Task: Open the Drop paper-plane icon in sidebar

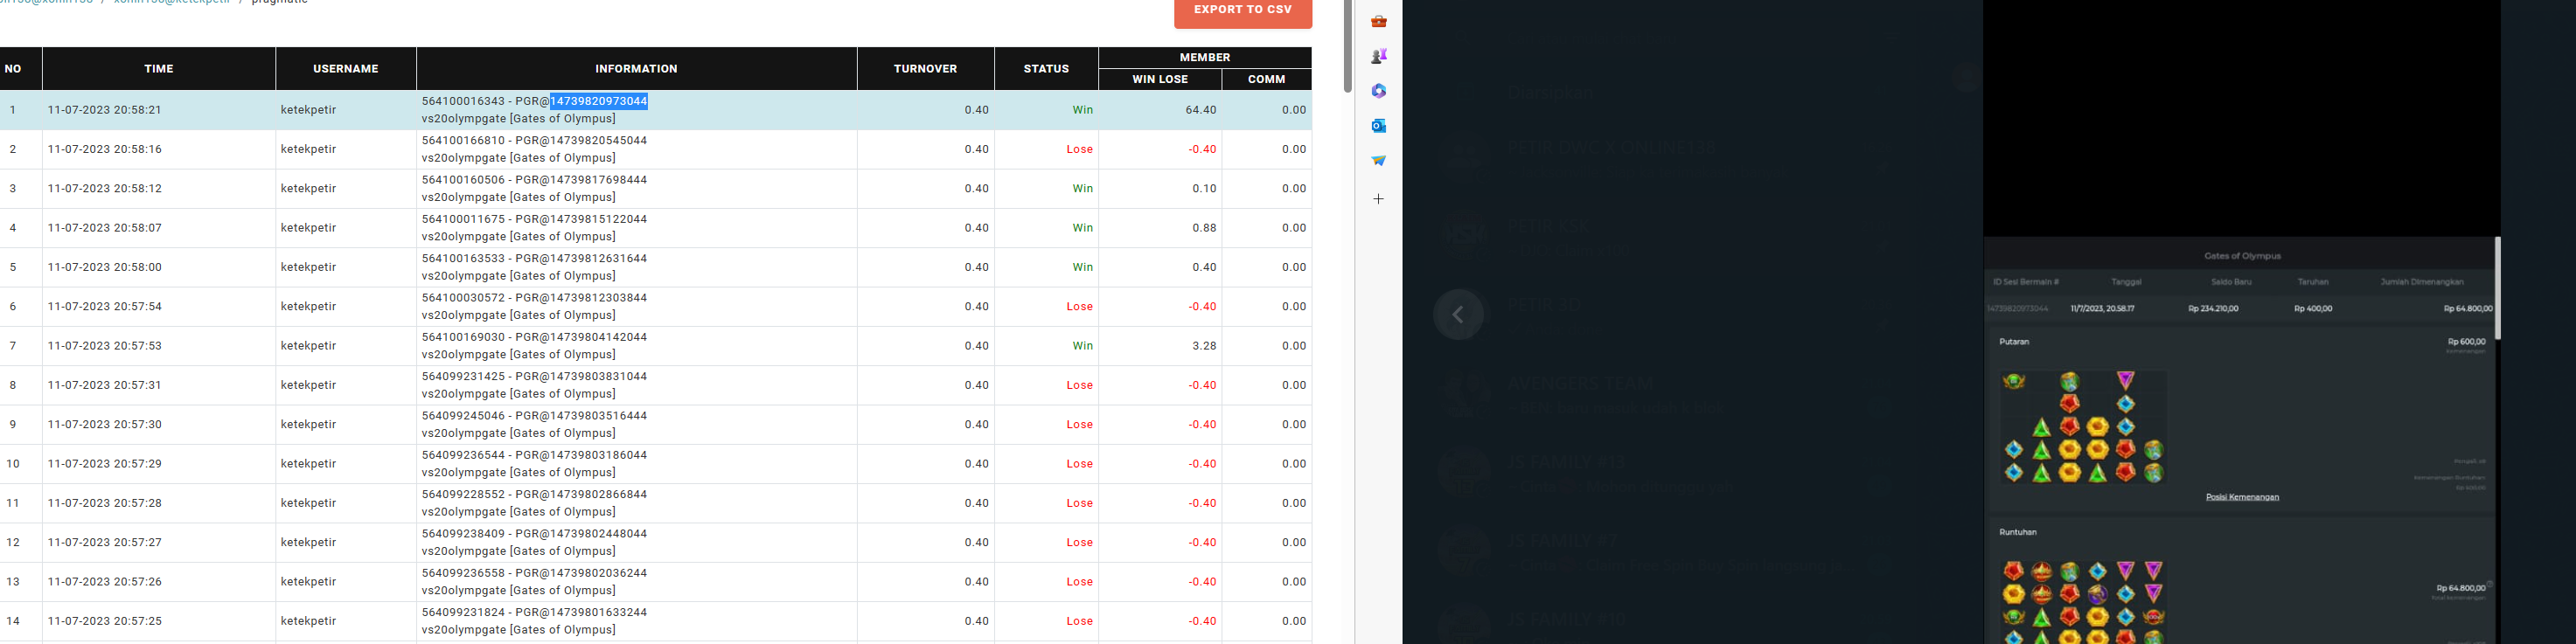Action: (x=1379, y=160)
